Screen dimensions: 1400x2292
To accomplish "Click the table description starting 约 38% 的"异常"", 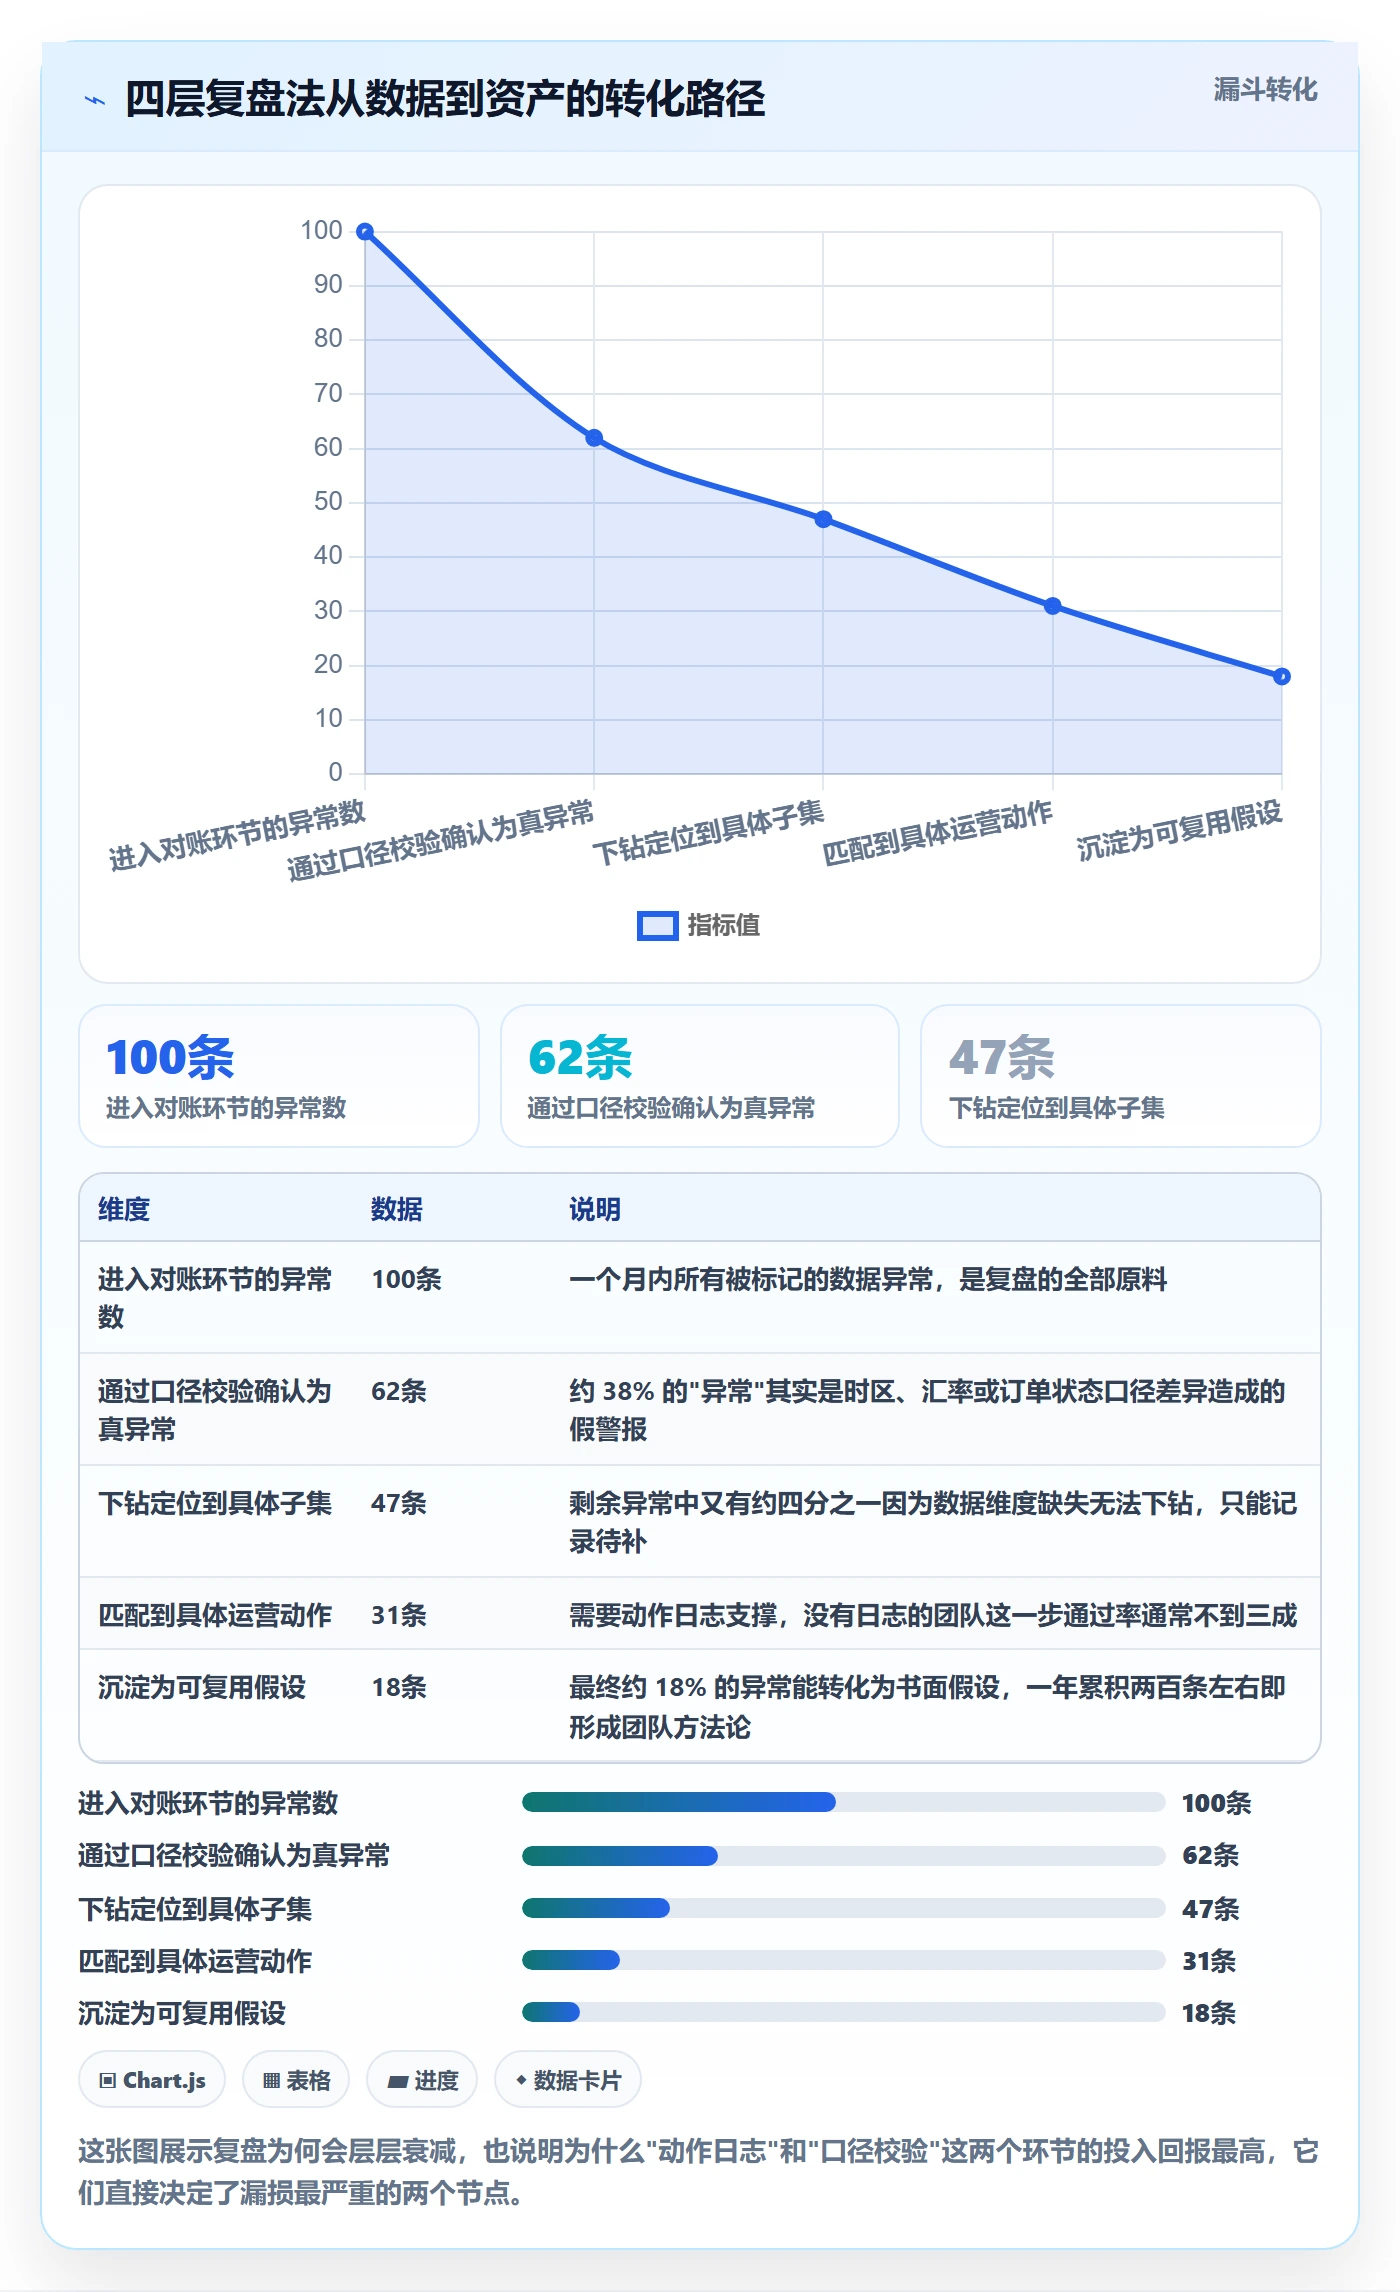I will (x=927, y=1410).
